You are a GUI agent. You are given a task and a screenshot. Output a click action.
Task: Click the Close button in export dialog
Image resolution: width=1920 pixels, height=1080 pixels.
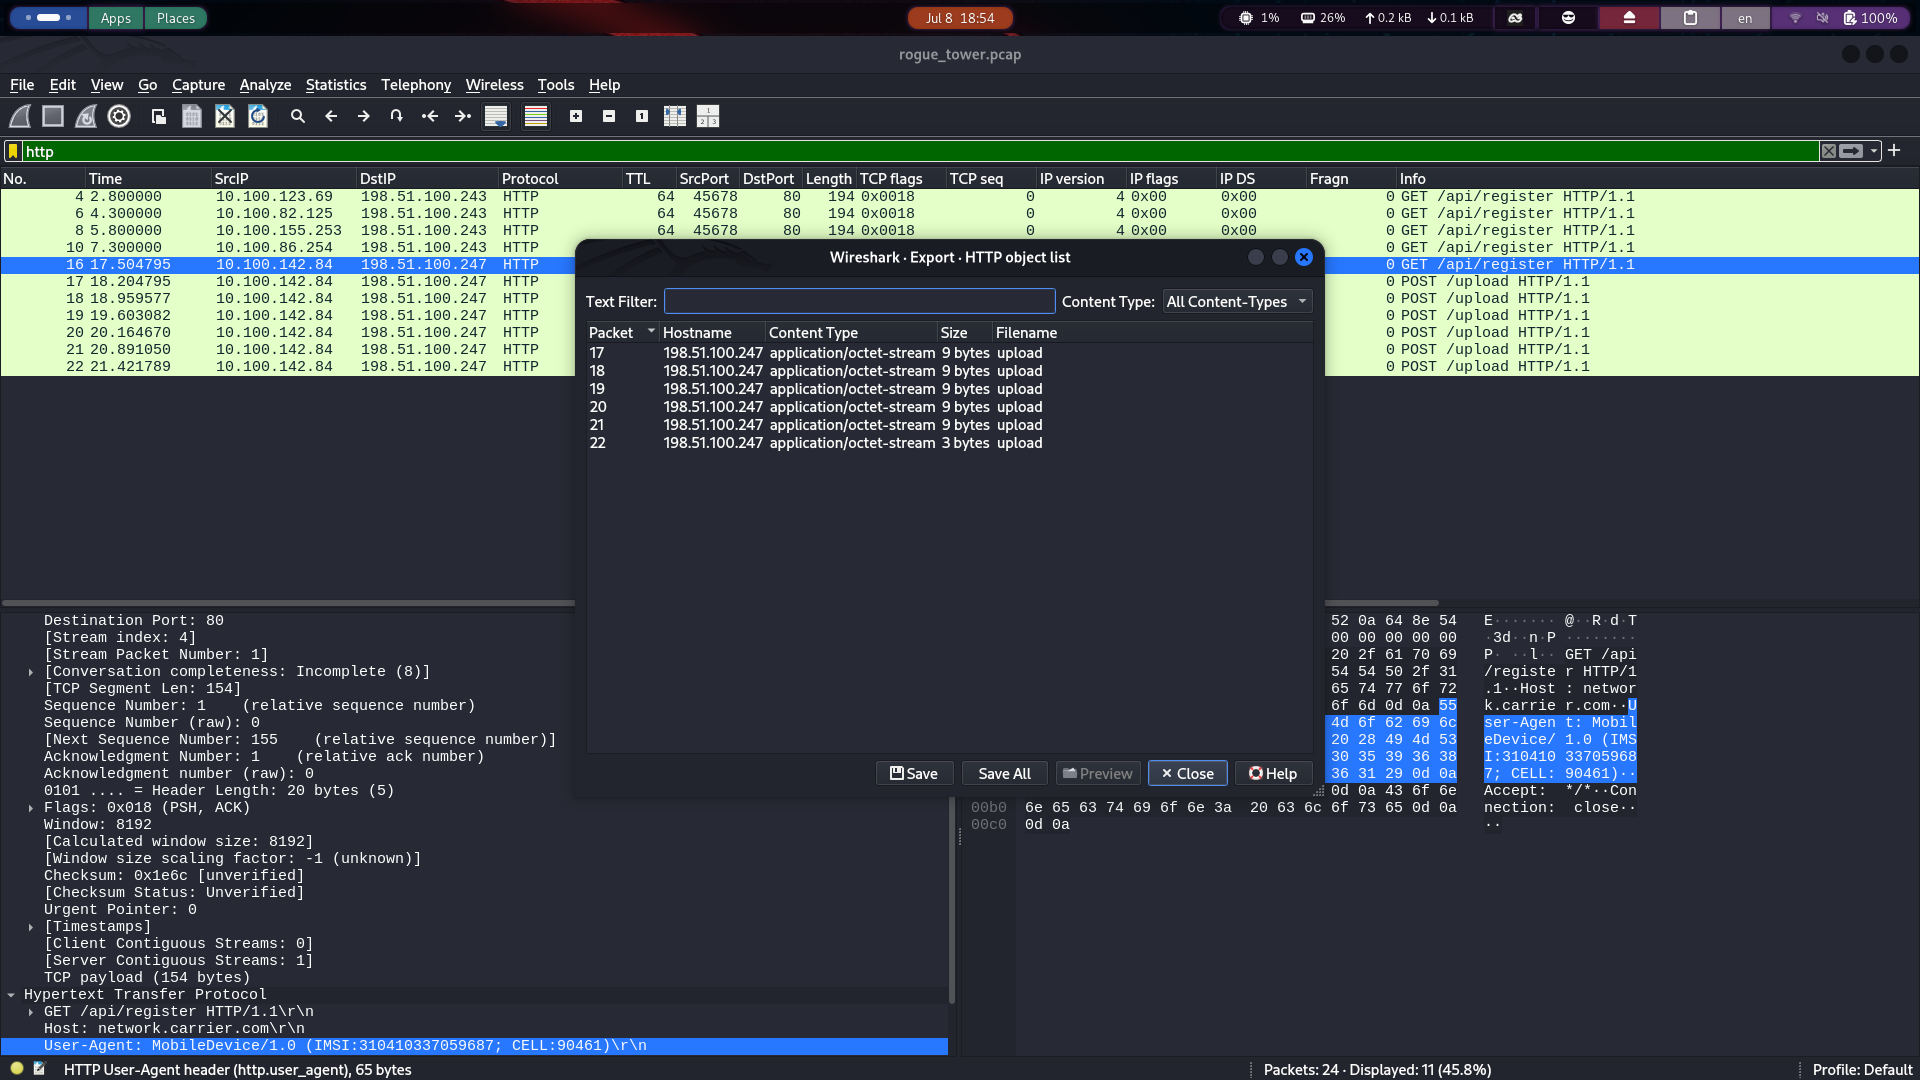tap(1188, 773)
